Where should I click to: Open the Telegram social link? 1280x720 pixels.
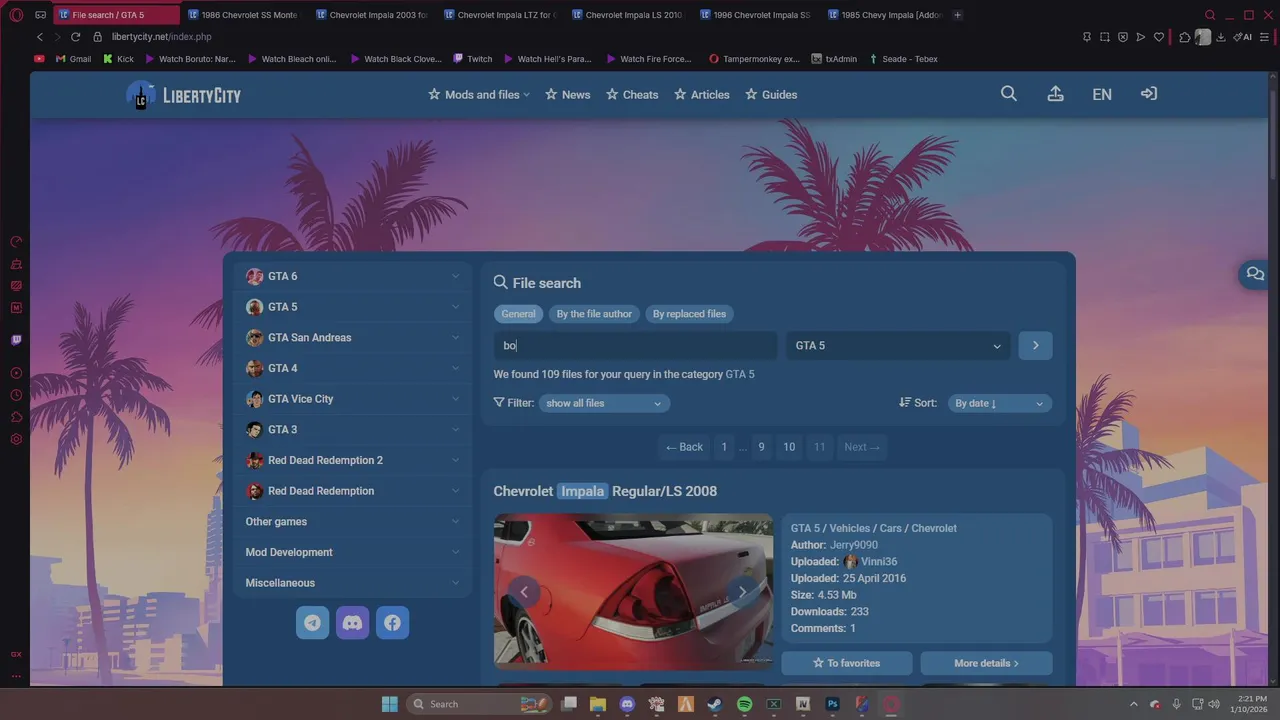click(x=312, y=623)
